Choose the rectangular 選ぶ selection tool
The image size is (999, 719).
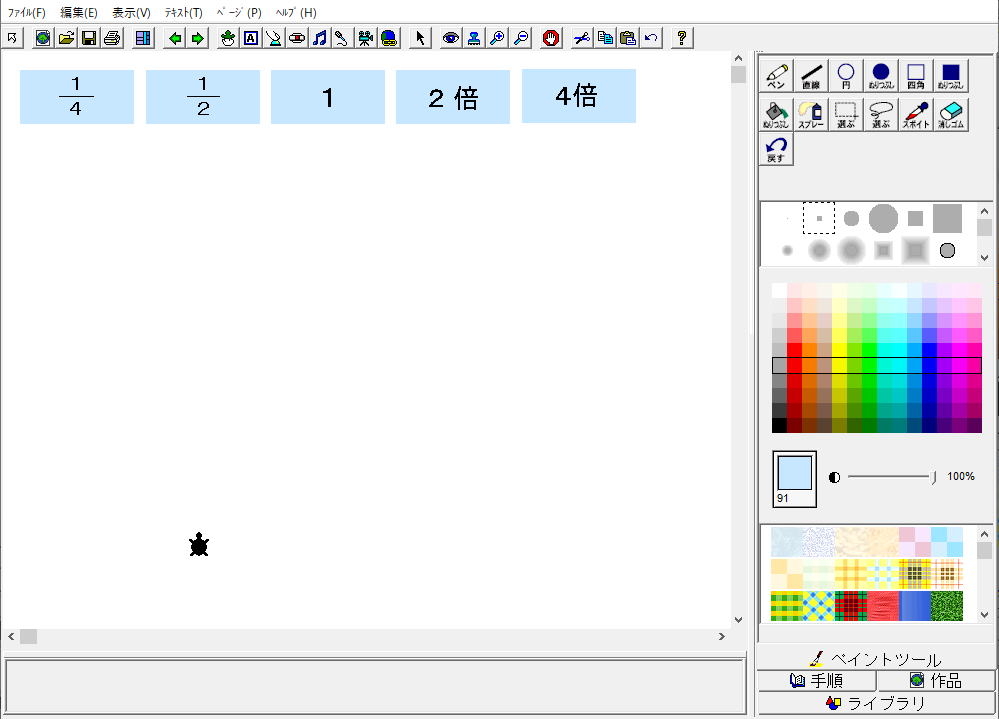tap(846, 115)
